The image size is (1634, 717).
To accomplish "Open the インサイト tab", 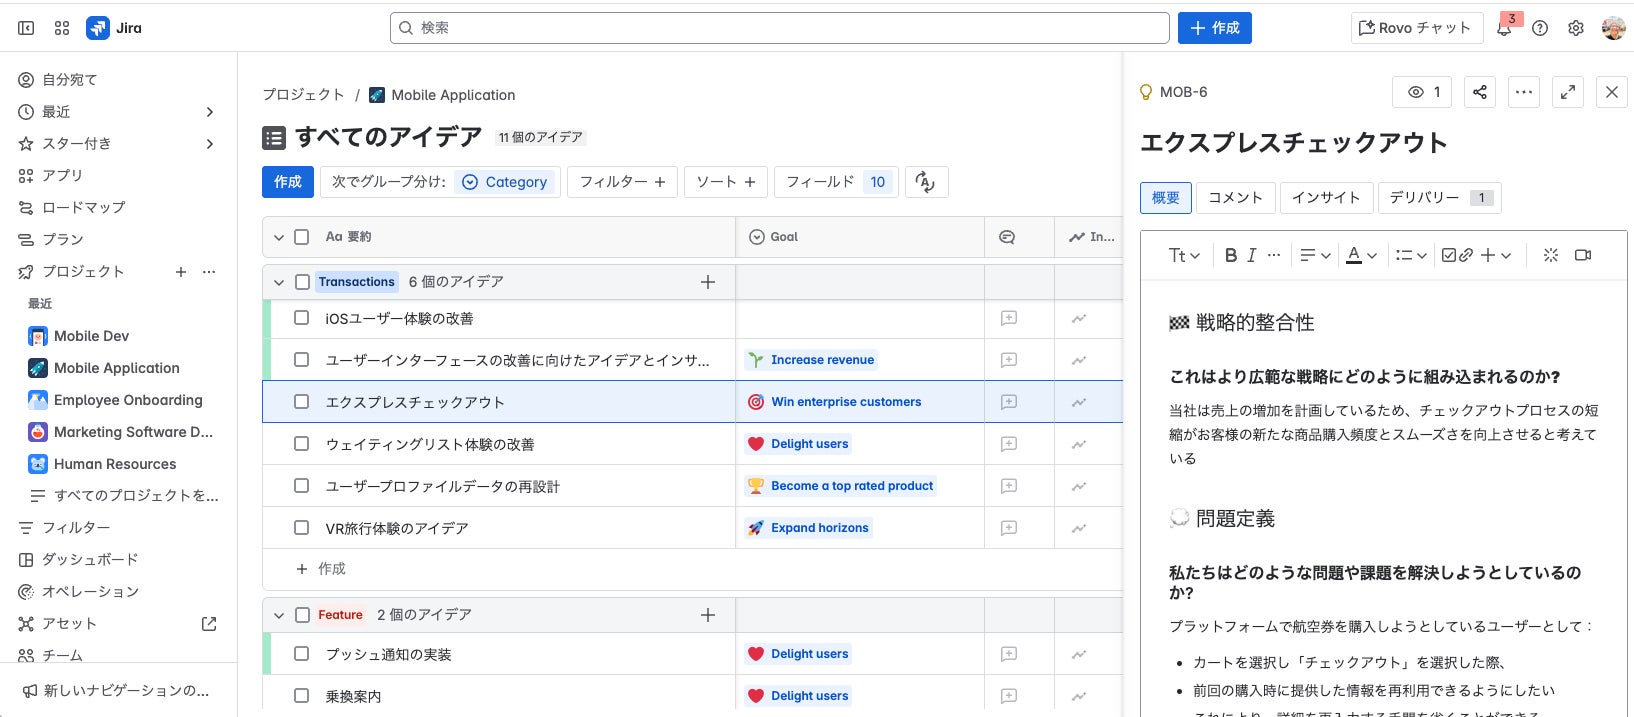I will point(1326,198).
